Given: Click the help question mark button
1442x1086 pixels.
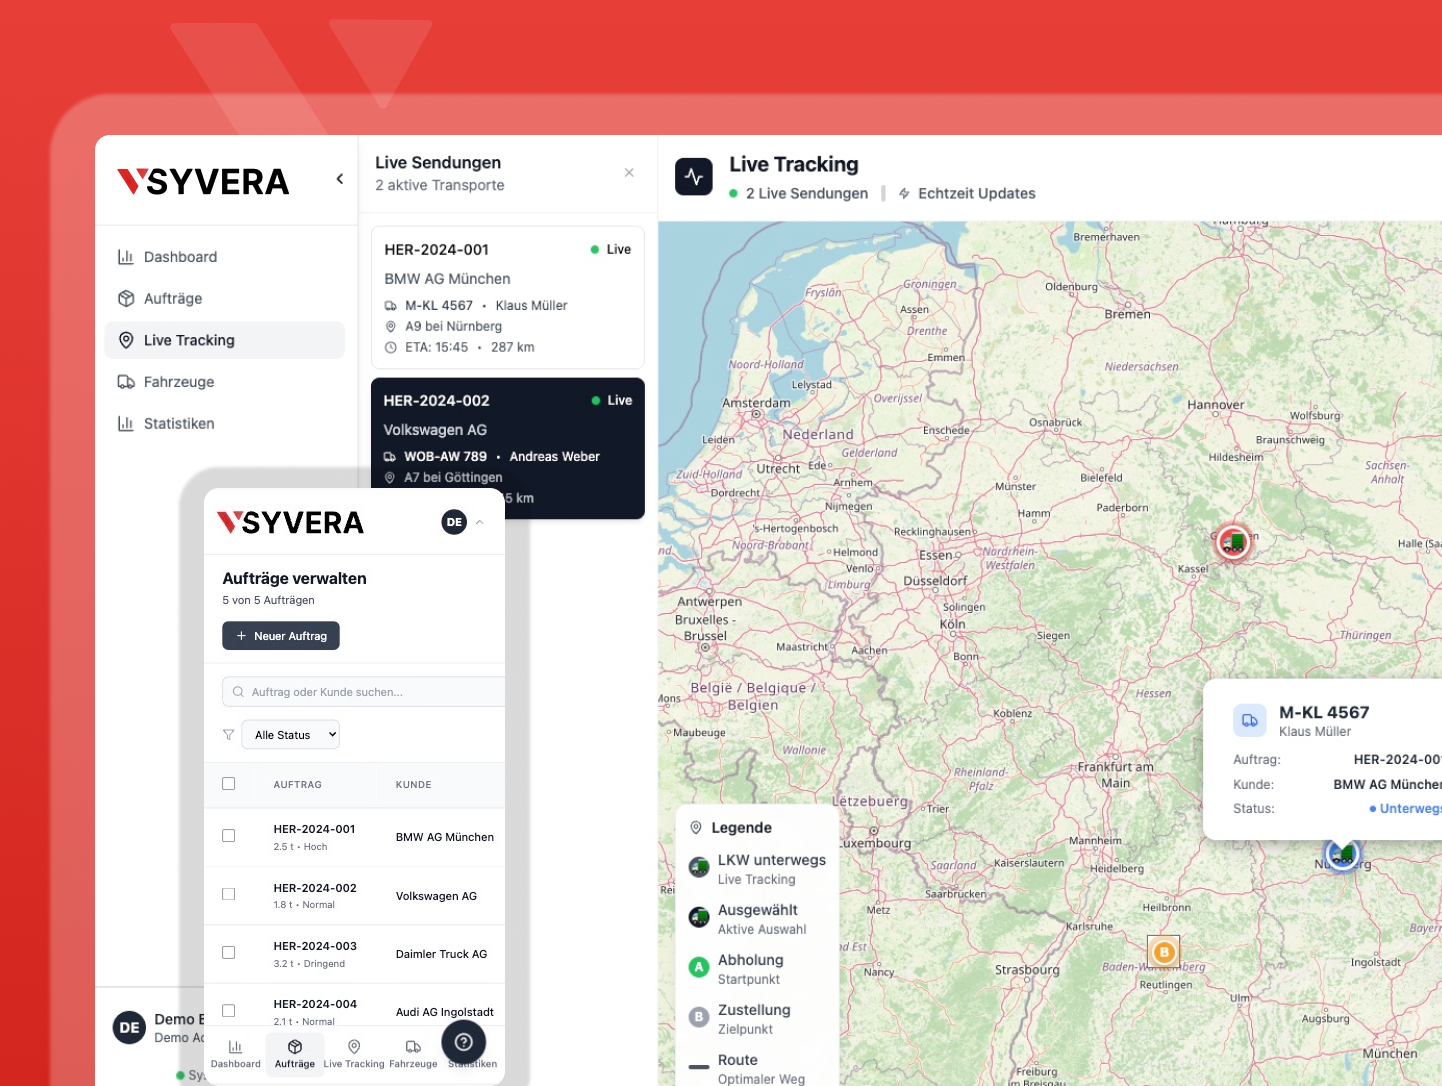Looking at the screenshot, I should click(463, 1042).
